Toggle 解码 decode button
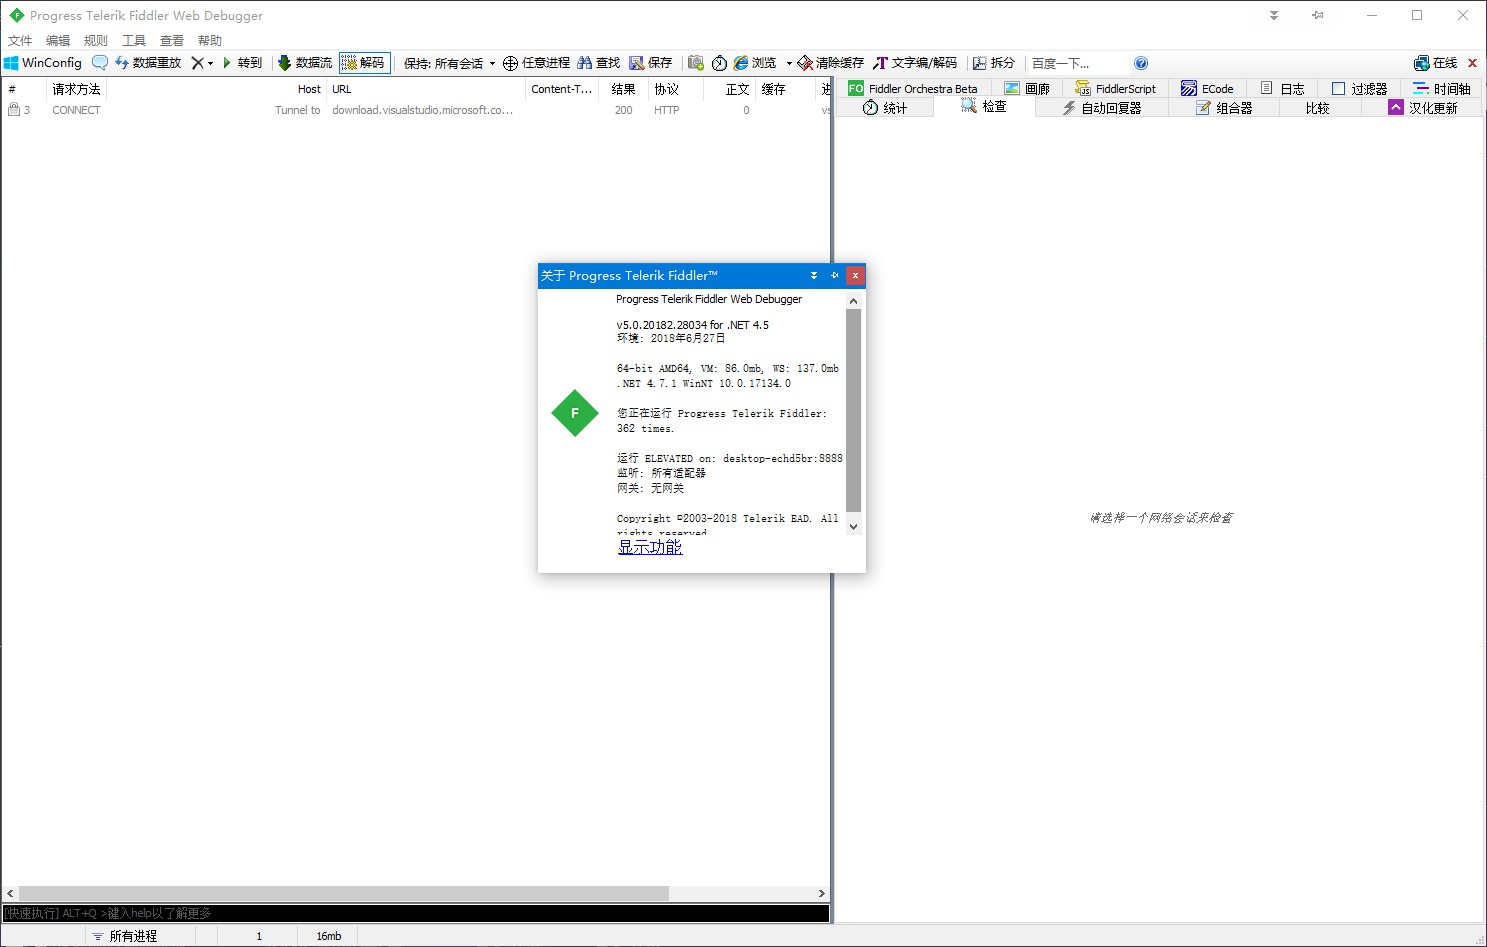The image size is (1487, 947). point(364,63)
